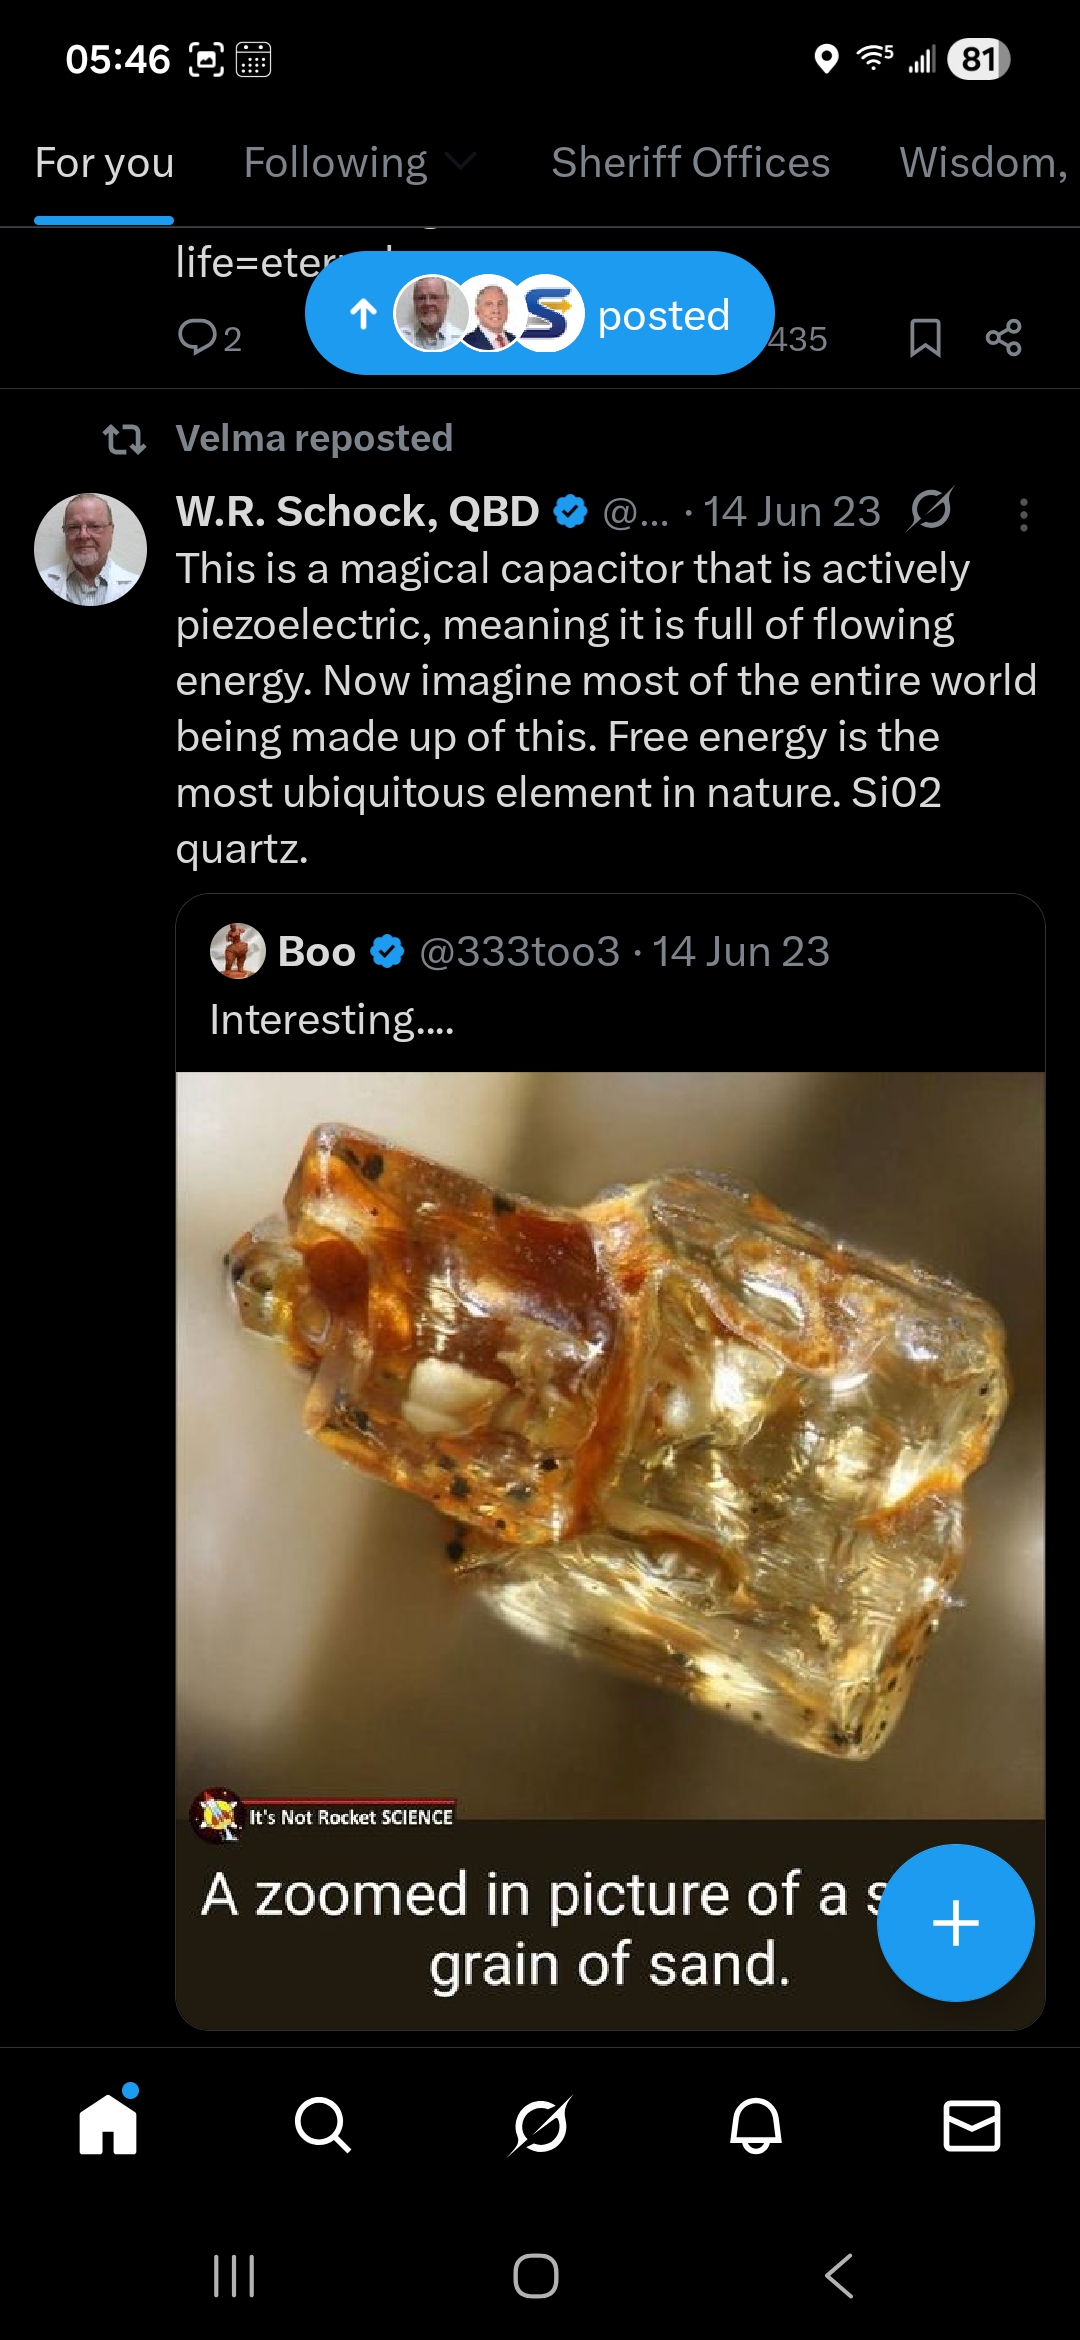Compose a new post with the plus button
This screenshot has width=1080, height=2340.
point(955,1922)
